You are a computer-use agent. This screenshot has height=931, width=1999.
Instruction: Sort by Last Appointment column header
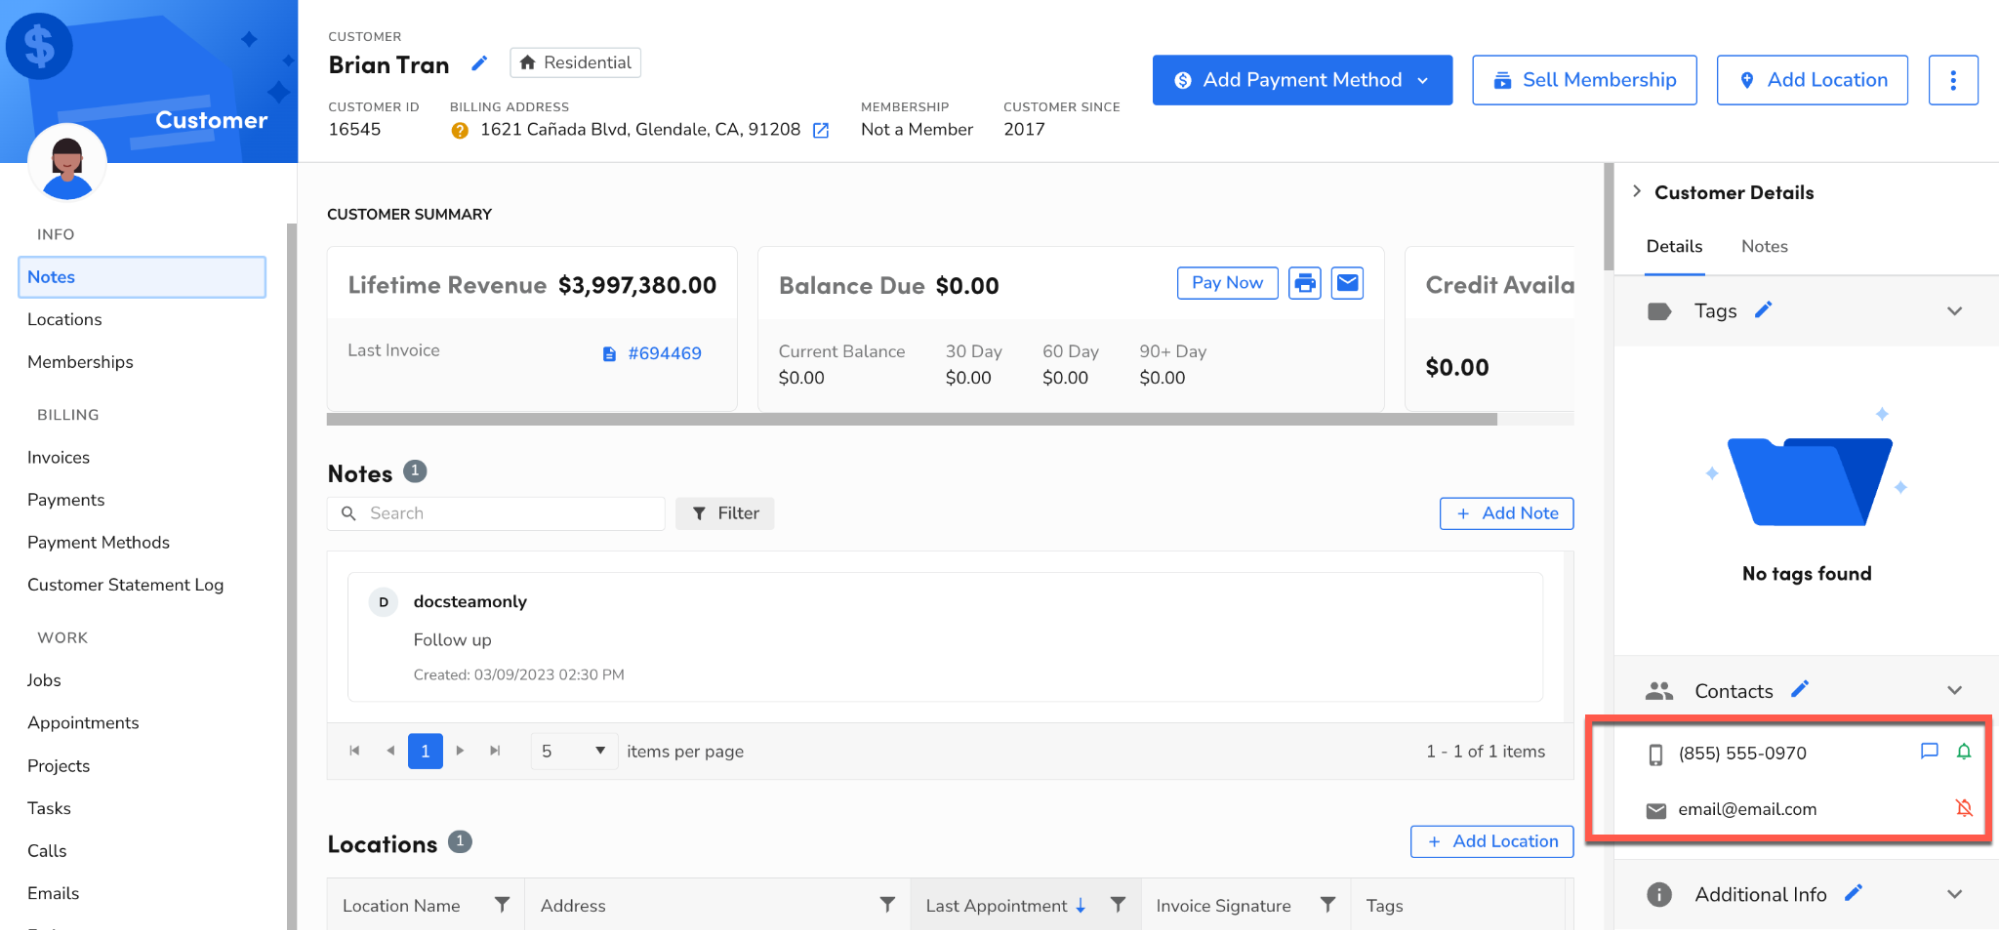coord(996,905)
